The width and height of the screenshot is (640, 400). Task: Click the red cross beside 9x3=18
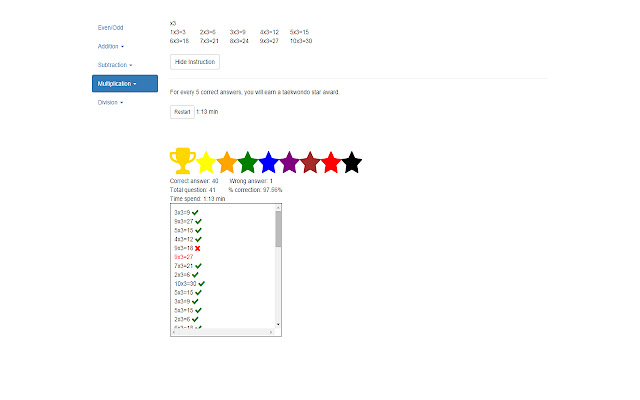click(x=198, y=248)
